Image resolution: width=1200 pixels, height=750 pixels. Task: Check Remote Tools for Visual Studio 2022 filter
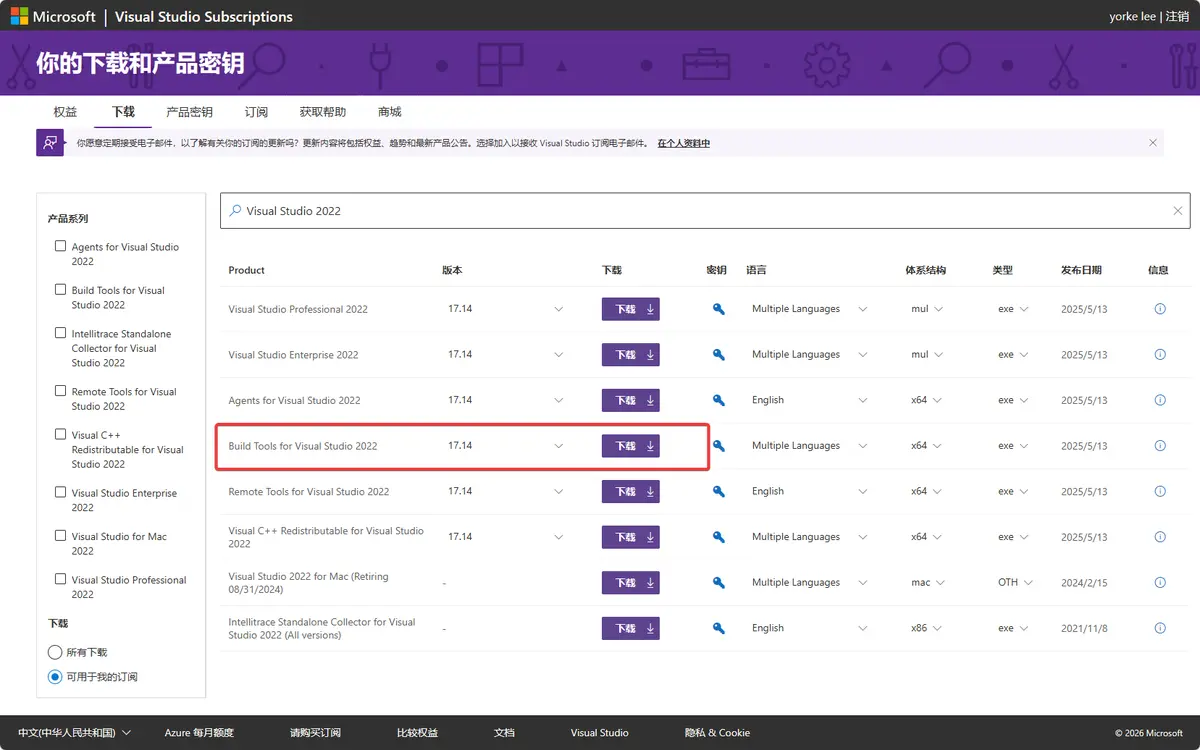point(61,391)
